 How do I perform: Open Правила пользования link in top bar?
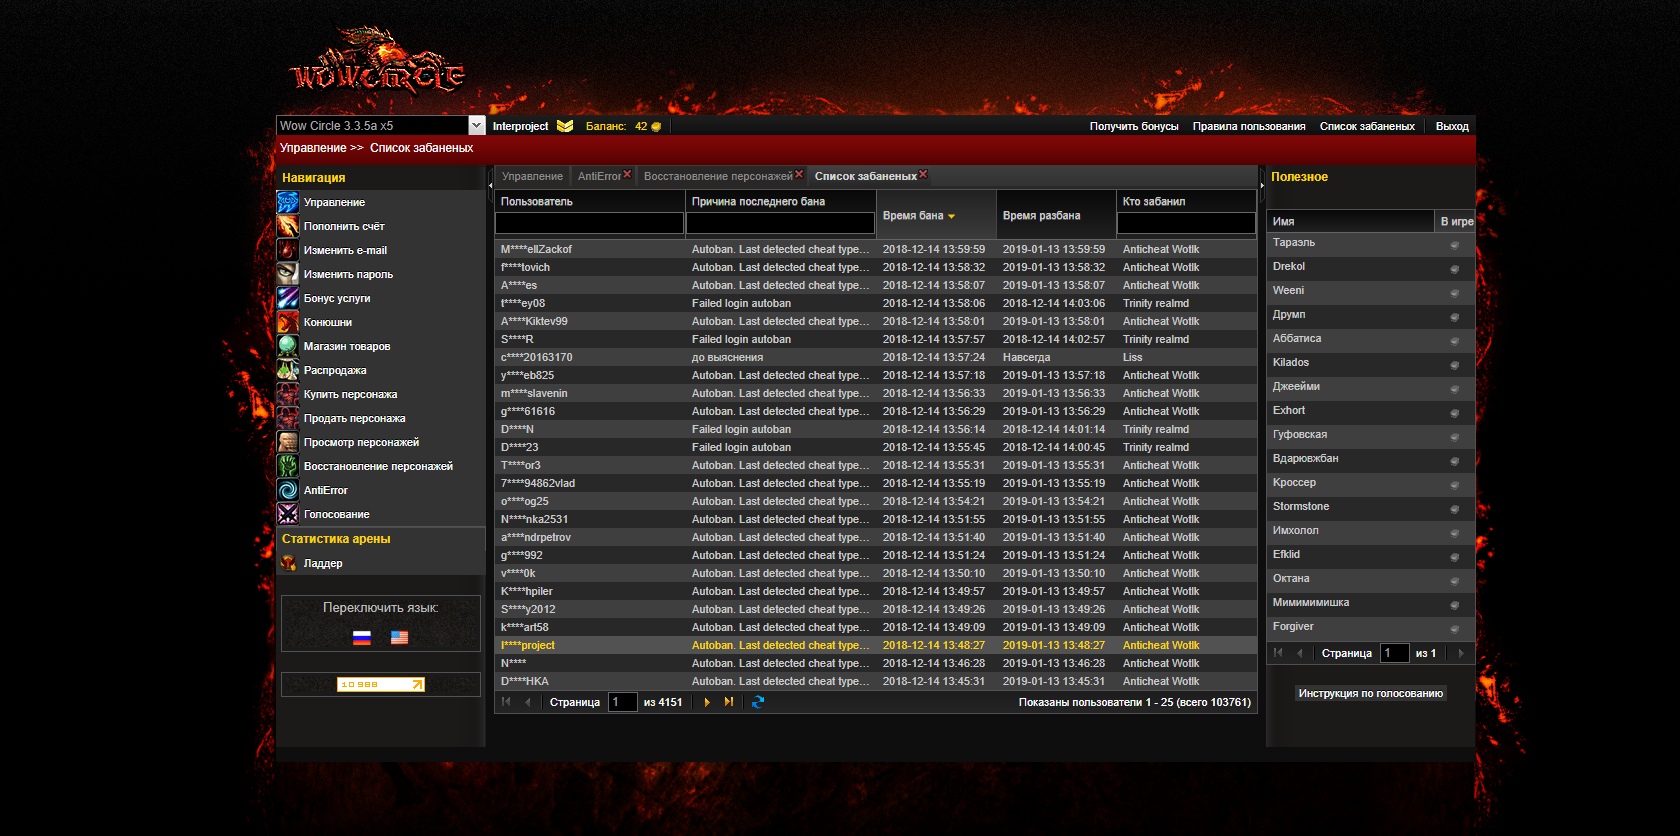1248,126
